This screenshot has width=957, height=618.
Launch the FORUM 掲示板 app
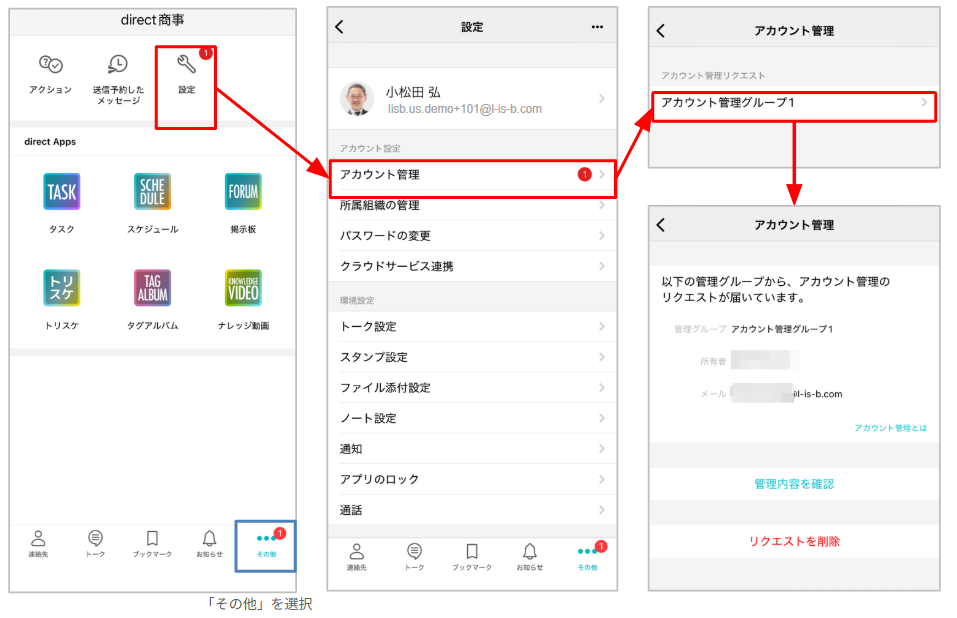coord(243,192)
